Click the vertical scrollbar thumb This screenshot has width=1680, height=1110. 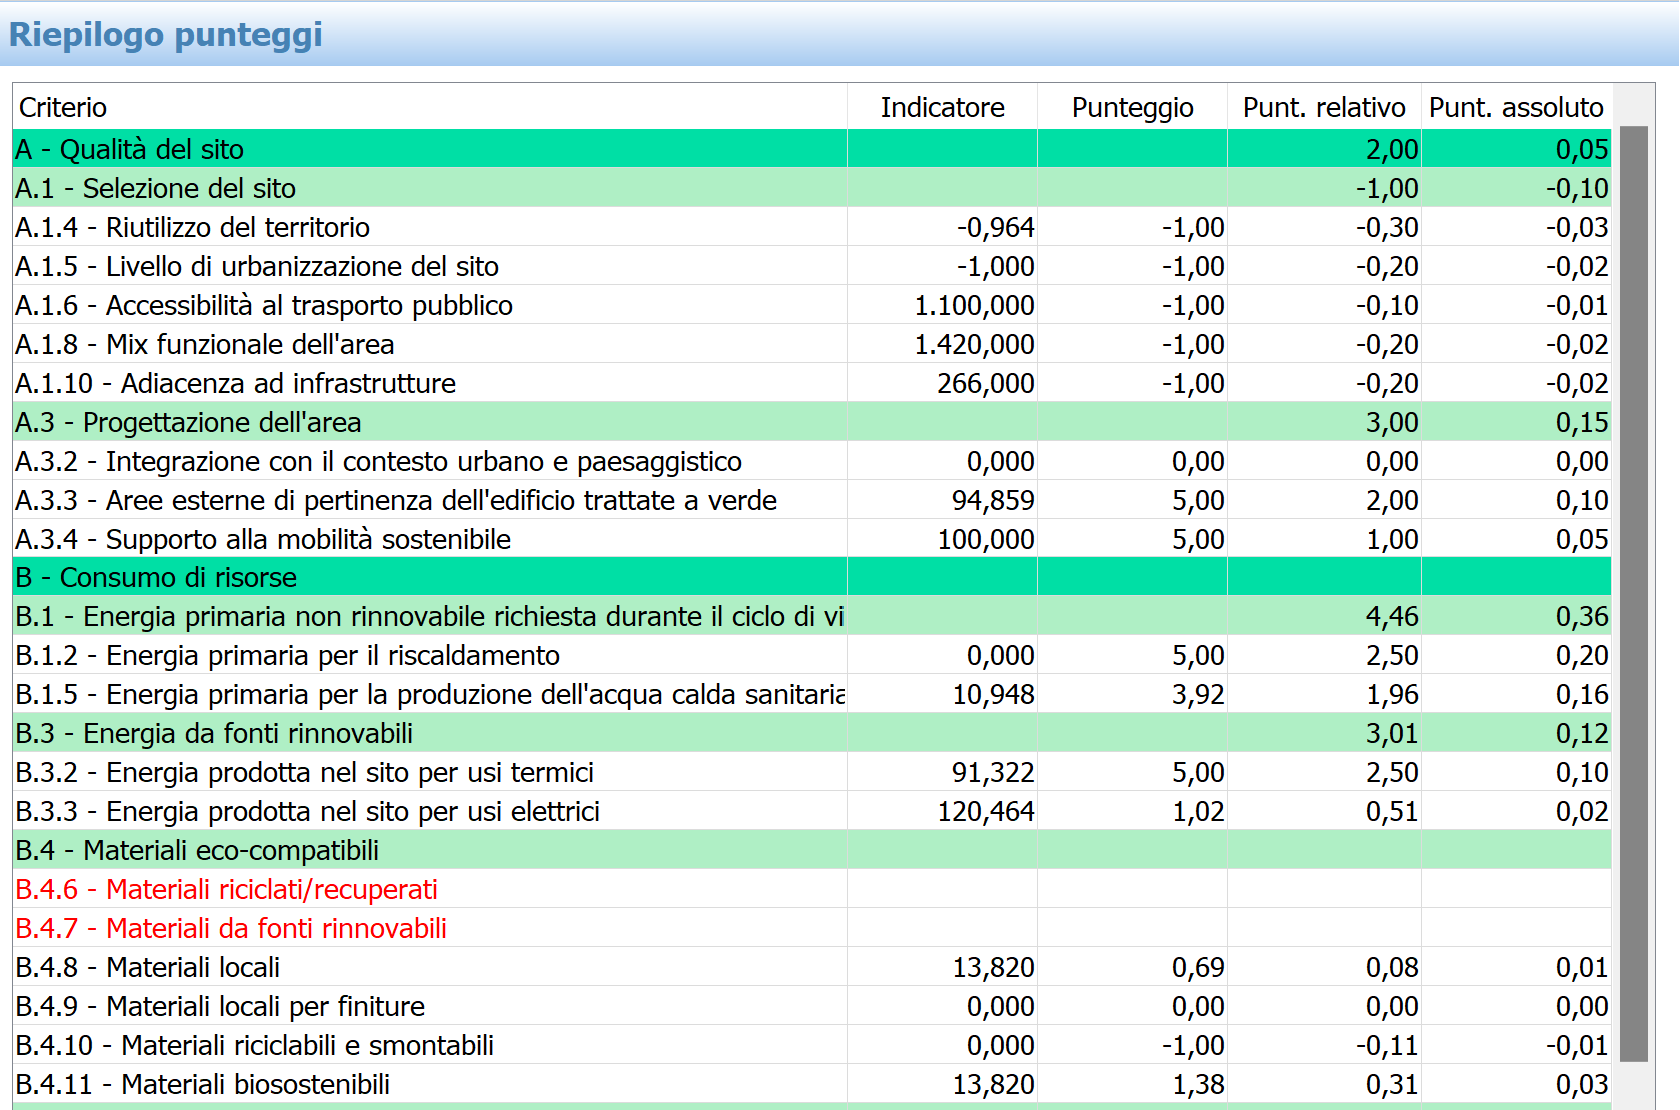pos(1633,593)
